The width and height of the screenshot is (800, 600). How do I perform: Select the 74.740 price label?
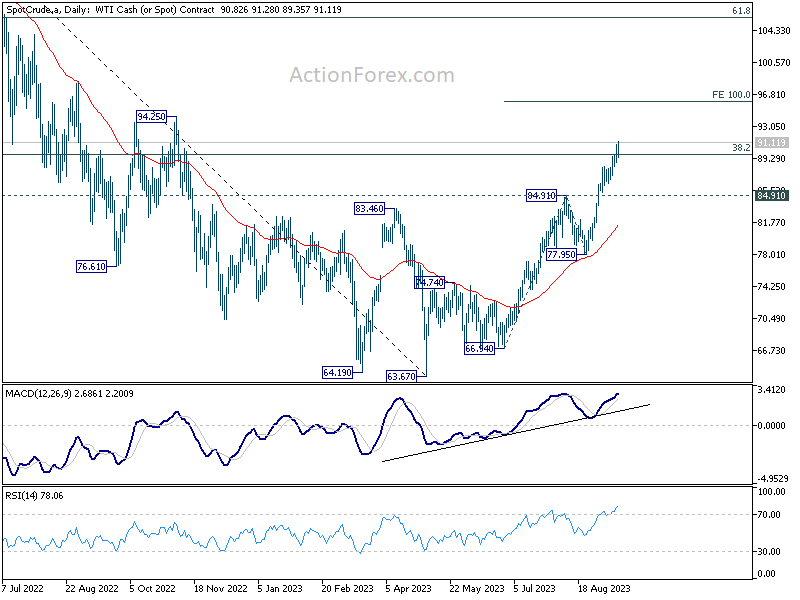(x=430, y=282)
